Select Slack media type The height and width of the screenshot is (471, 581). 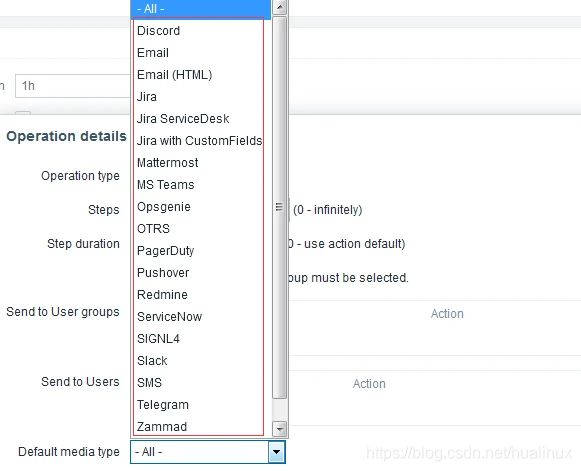tap(152, 361)
